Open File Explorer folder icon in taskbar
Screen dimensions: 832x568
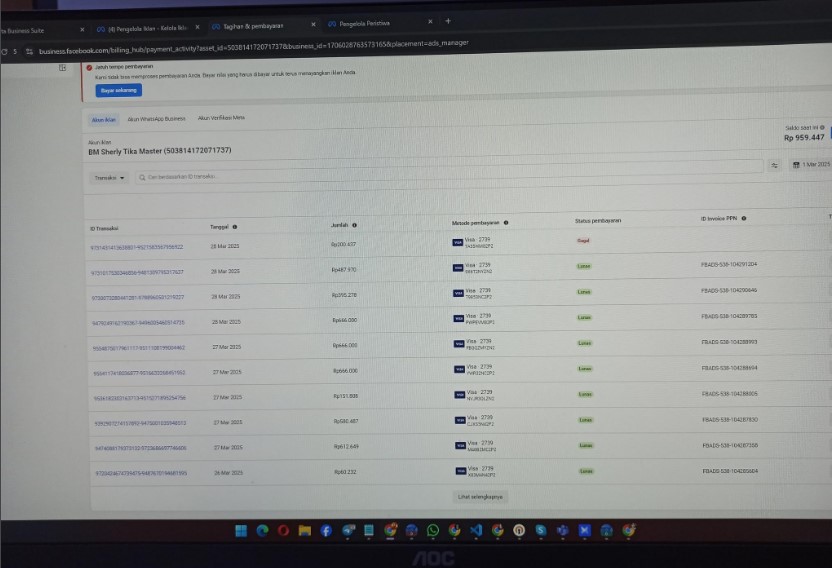pos(305,530)
